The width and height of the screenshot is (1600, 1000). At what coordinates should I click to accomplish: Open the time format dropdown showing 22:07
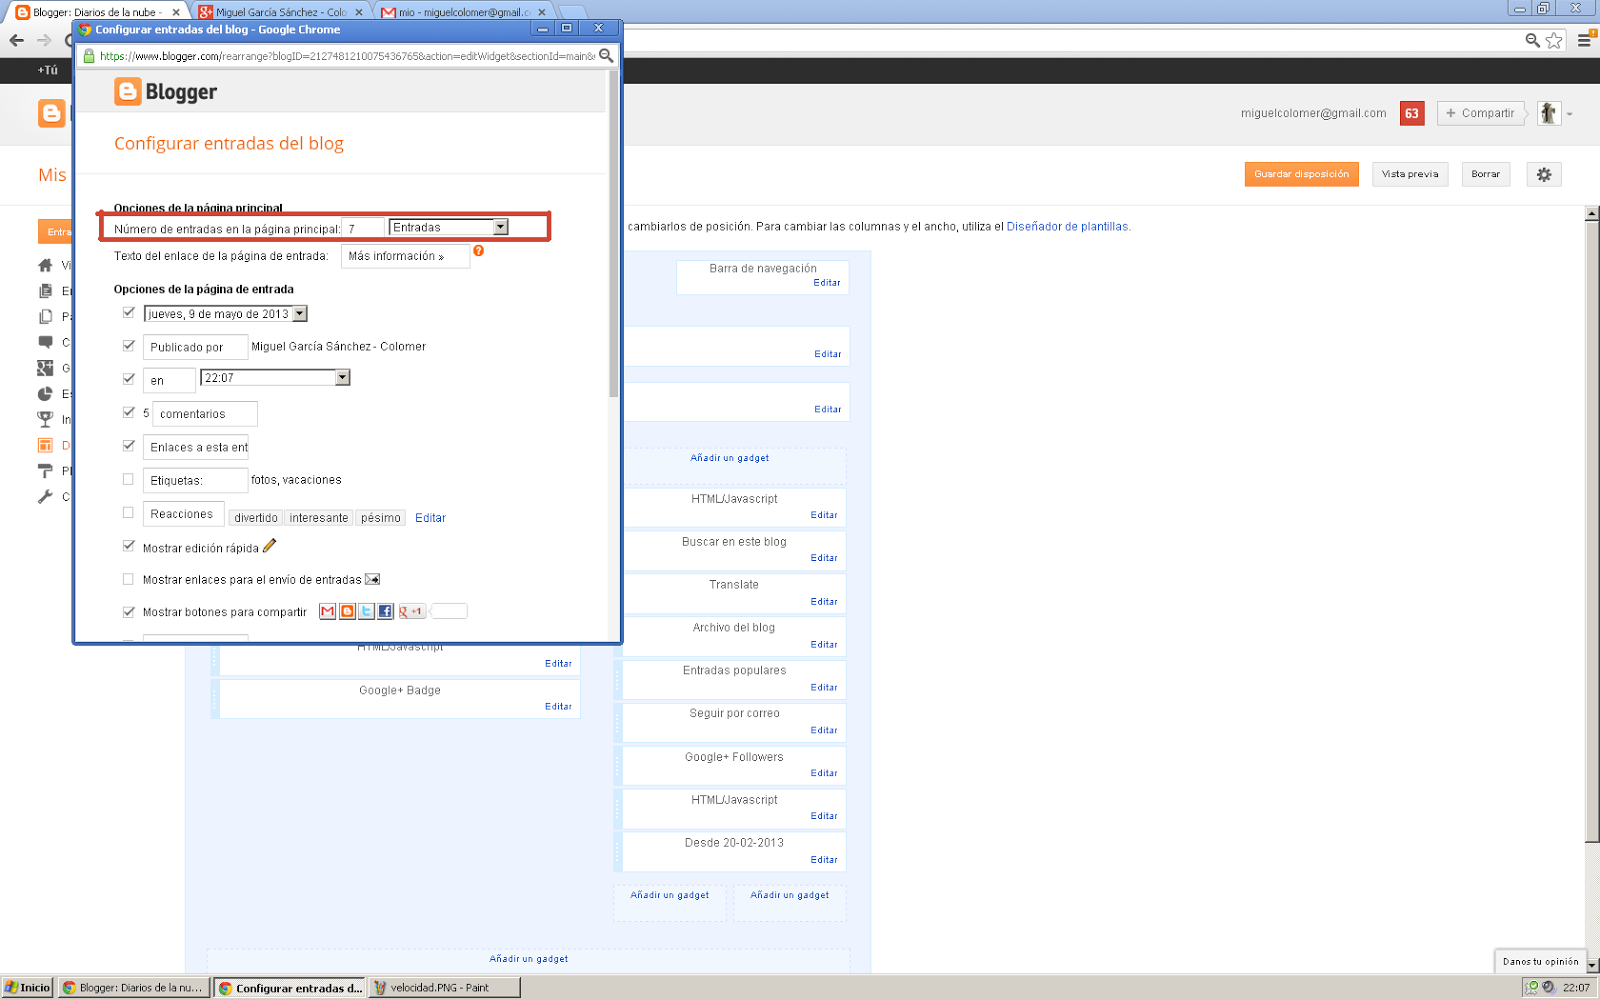point(276,377)
